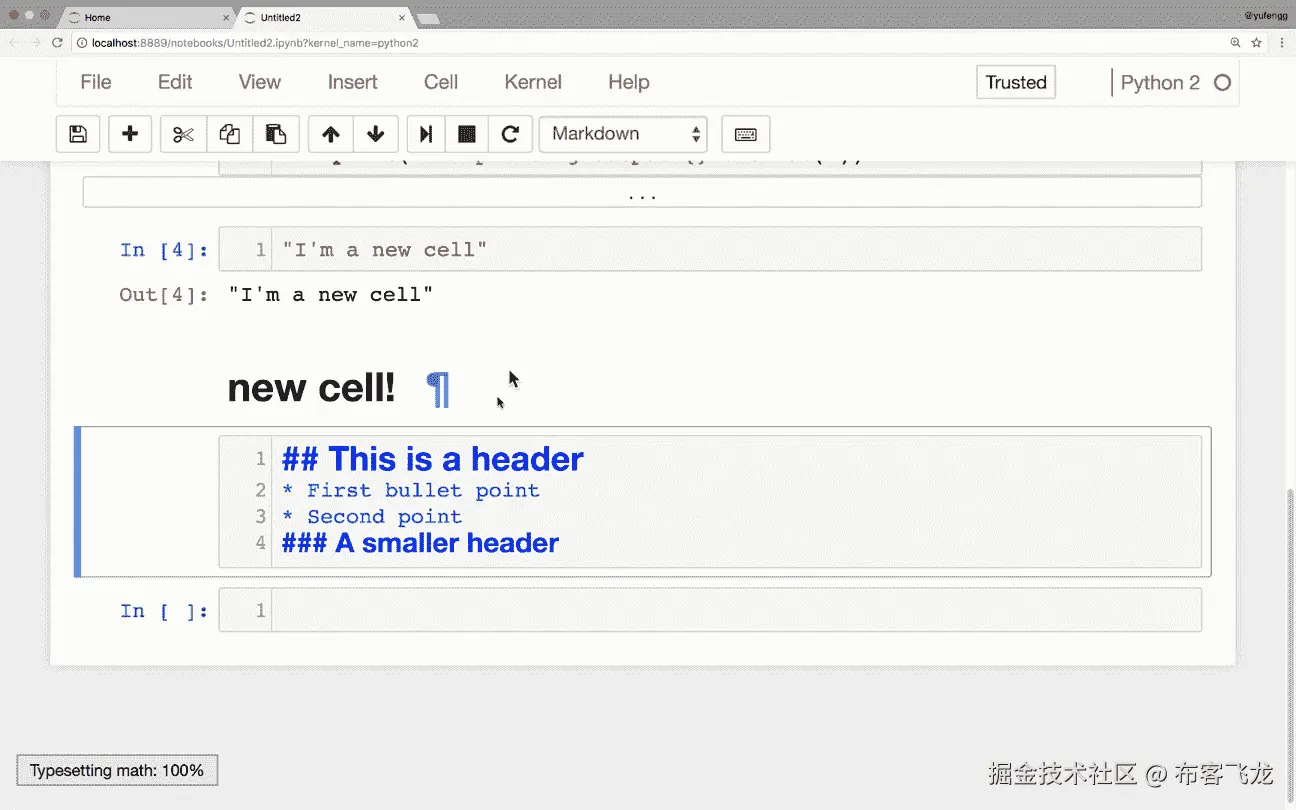Open the cell type Markdown dropdown
Viewport: 1296px width, 810px height.
pyautogui.click(x=623, y=134)
